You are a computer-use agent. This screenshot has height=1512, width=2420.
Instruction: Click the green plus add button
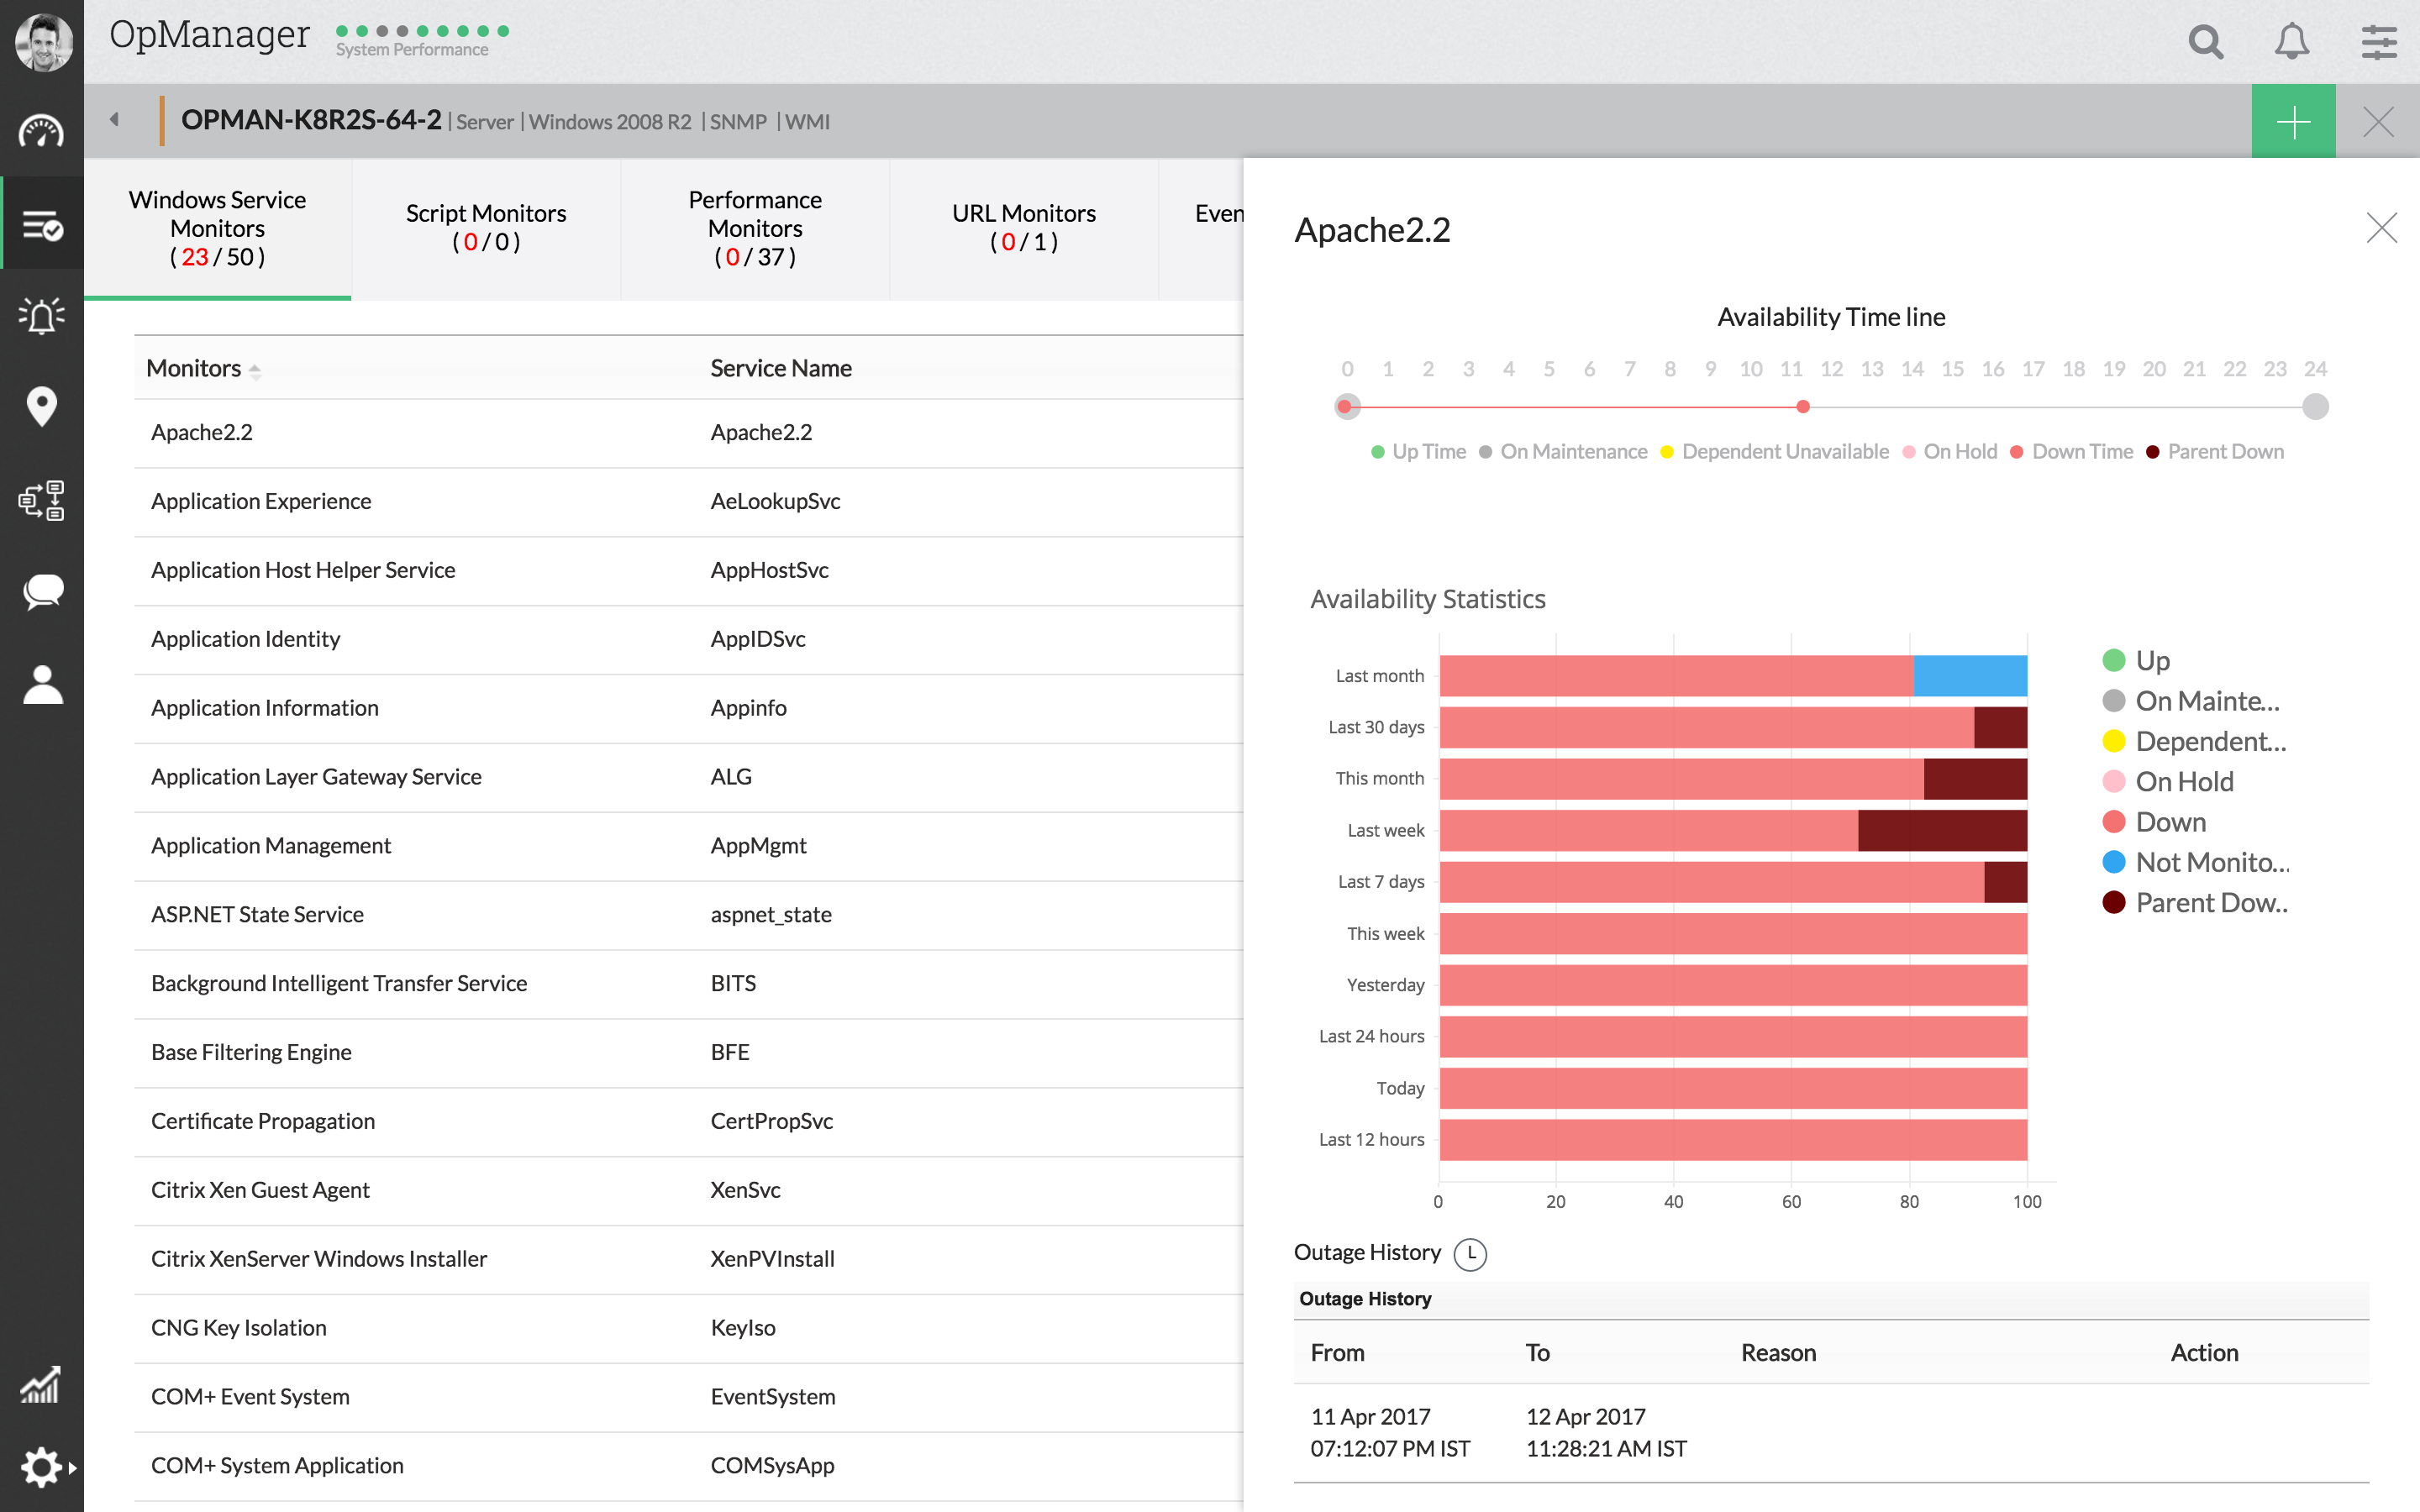pos(2293,121)
